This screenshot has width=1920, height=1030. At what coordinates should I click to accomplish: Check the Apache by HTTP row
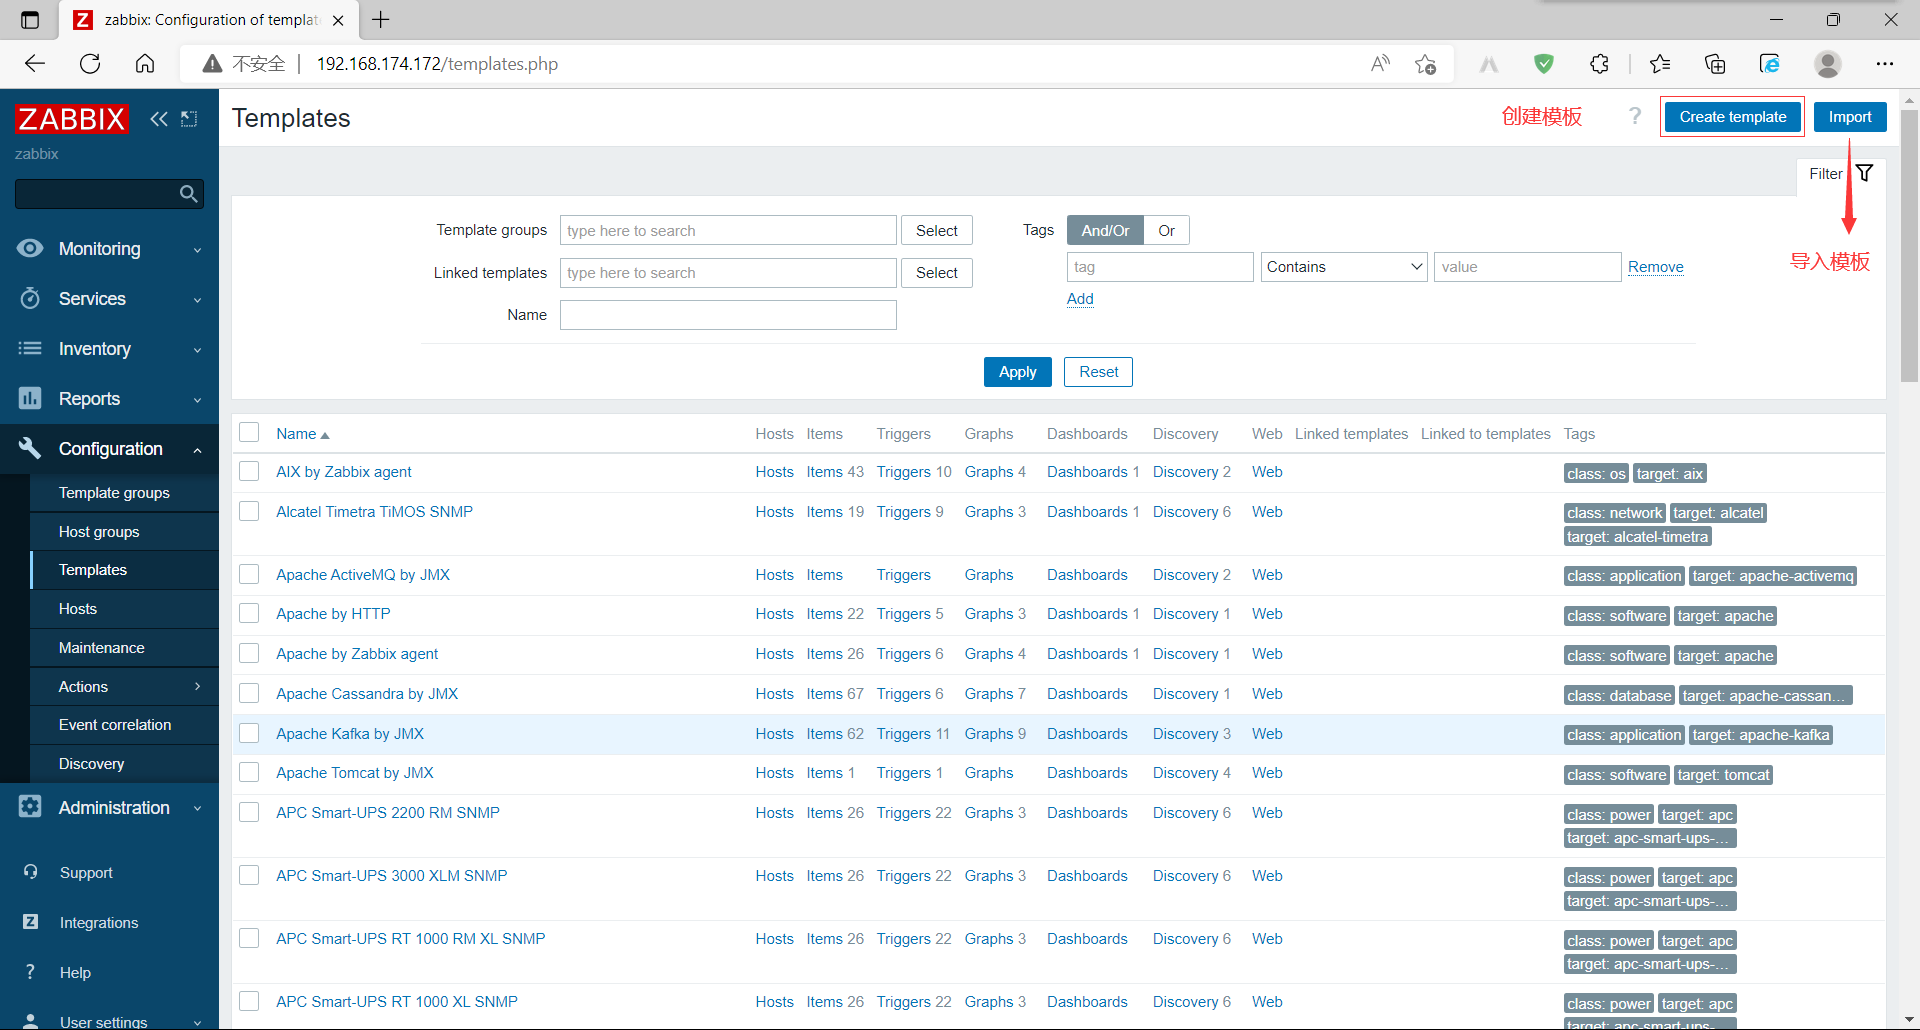point(249,613)
